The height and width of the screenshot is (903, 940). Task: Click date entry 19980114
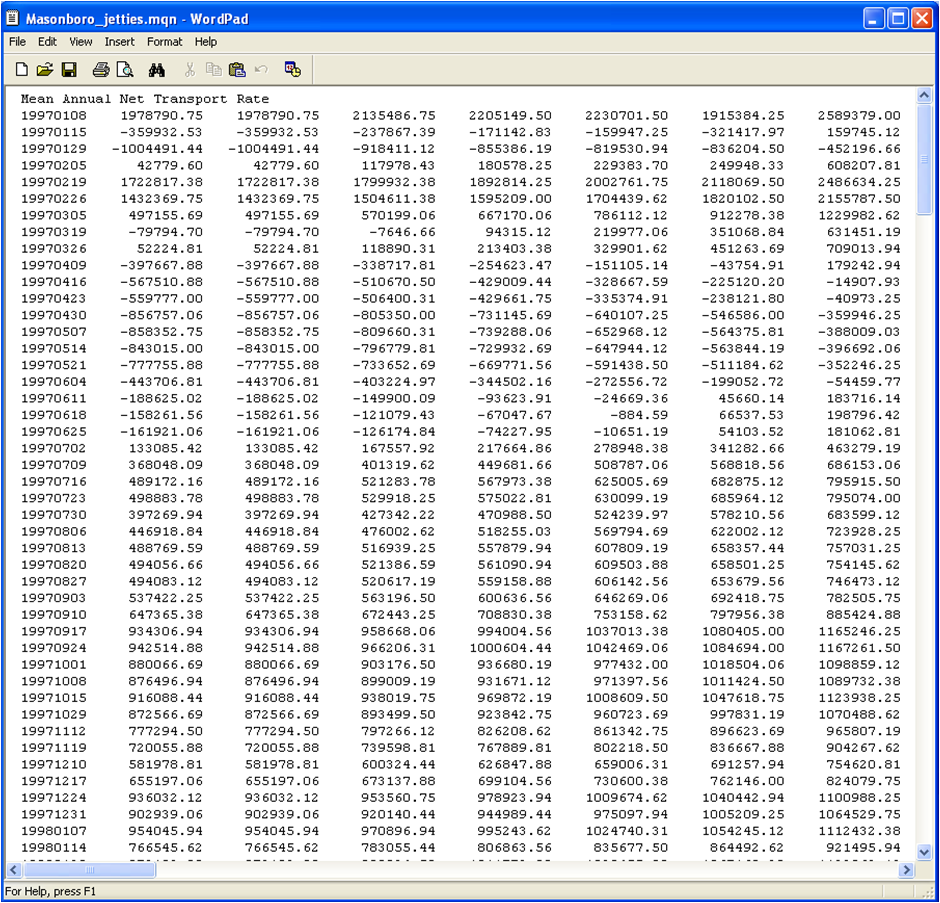54,847
